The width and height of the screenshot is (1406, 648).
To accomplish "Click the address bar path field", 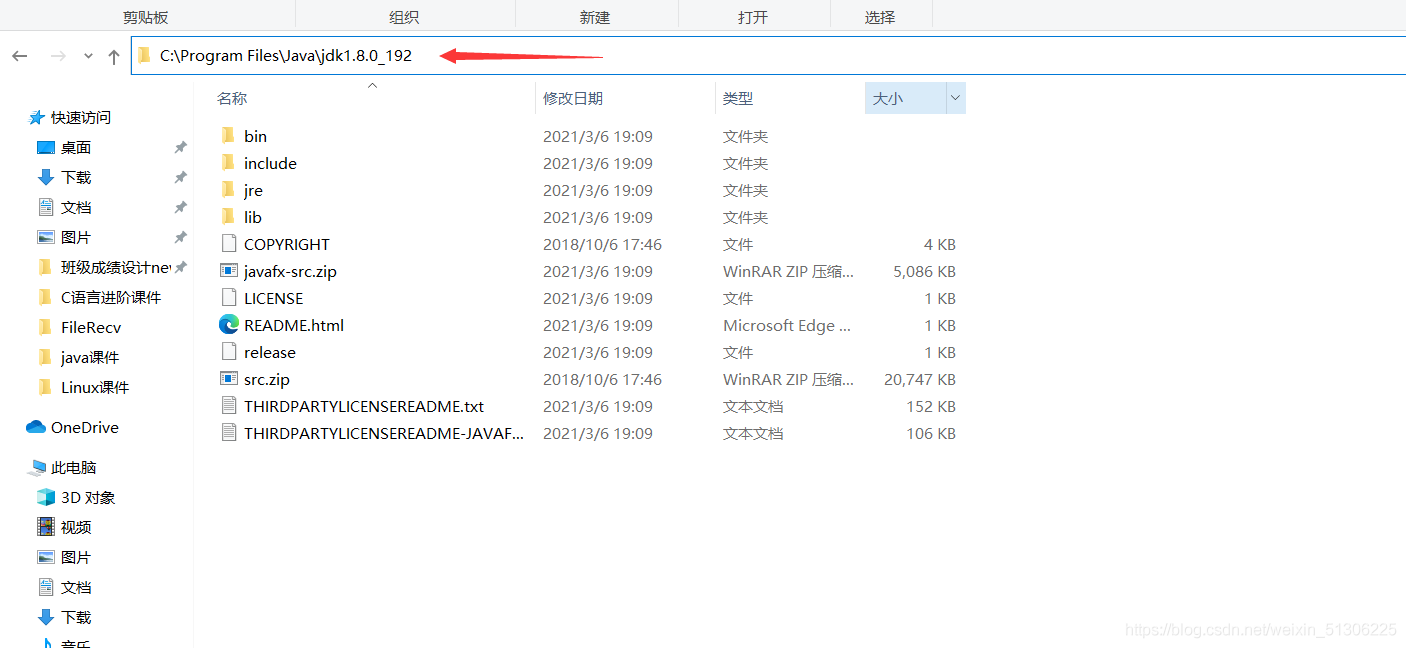I will point(768,56).
